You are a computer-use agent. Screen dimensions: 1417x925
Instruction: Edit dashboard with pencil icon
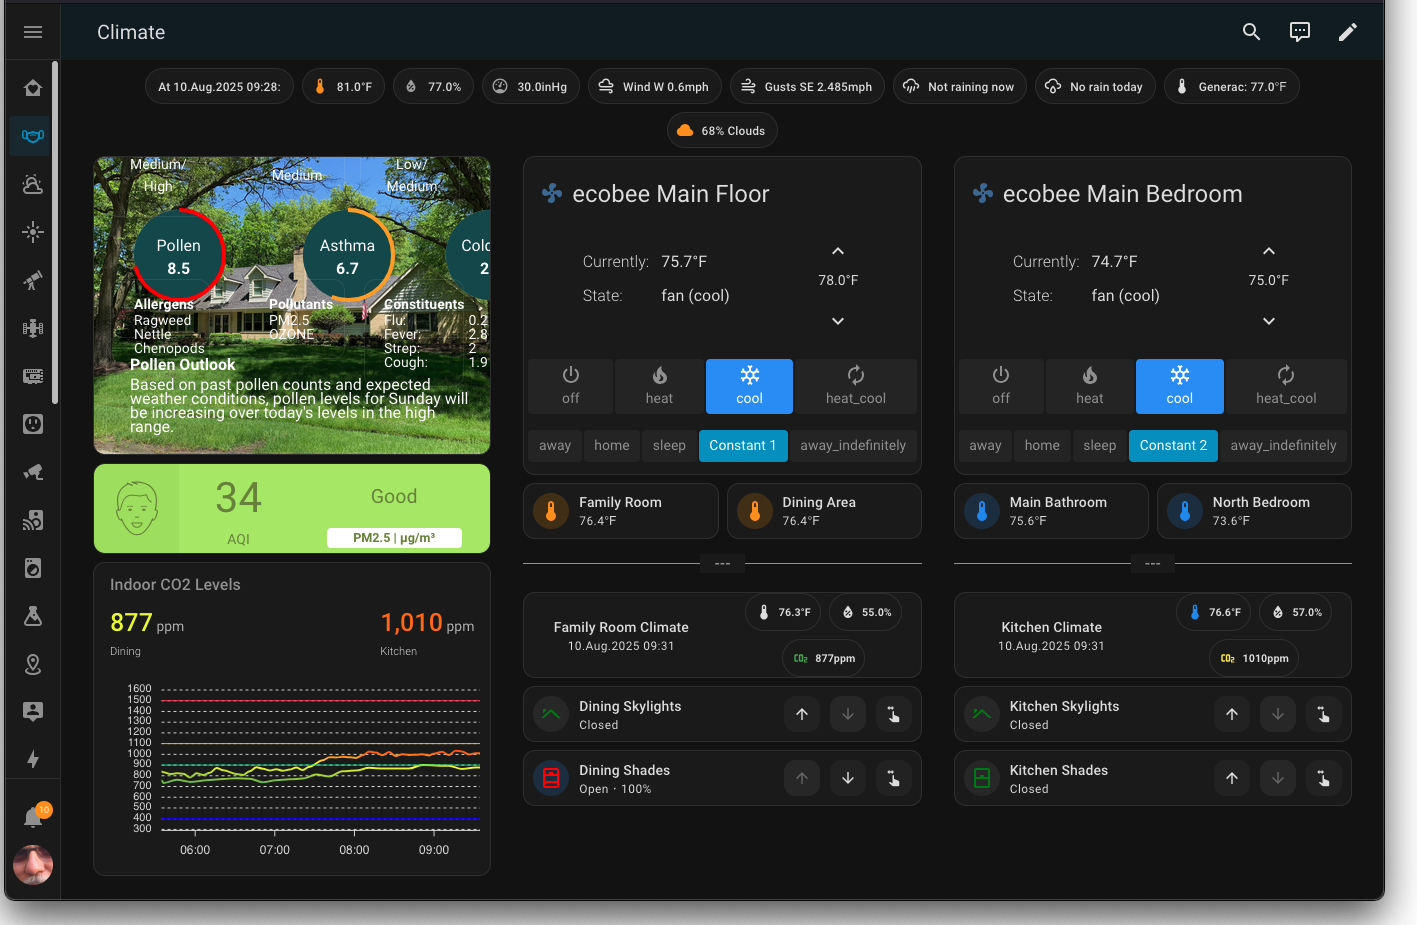point(1347,32)
